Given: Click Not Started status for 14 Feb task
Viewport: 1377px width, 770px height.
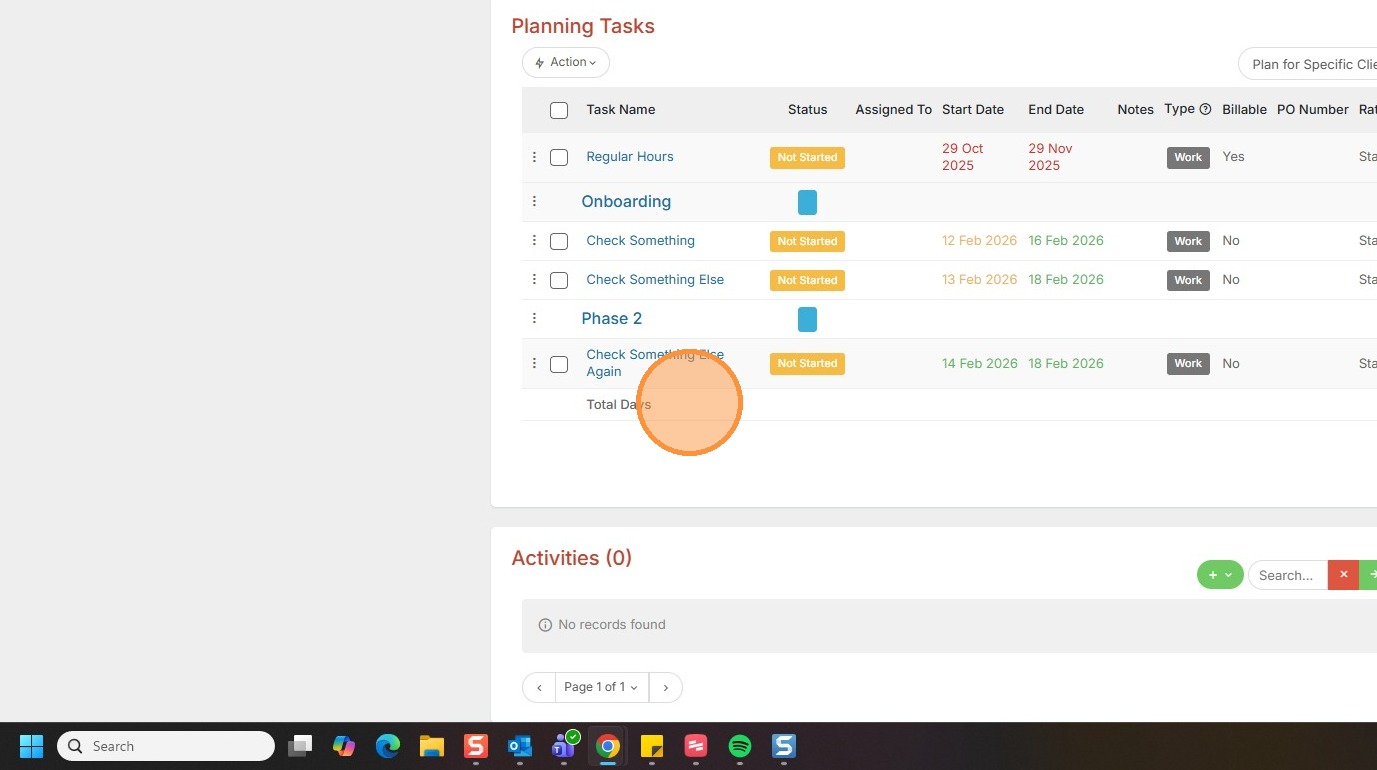Looking at the screenshot, I should tap(807, 363).
